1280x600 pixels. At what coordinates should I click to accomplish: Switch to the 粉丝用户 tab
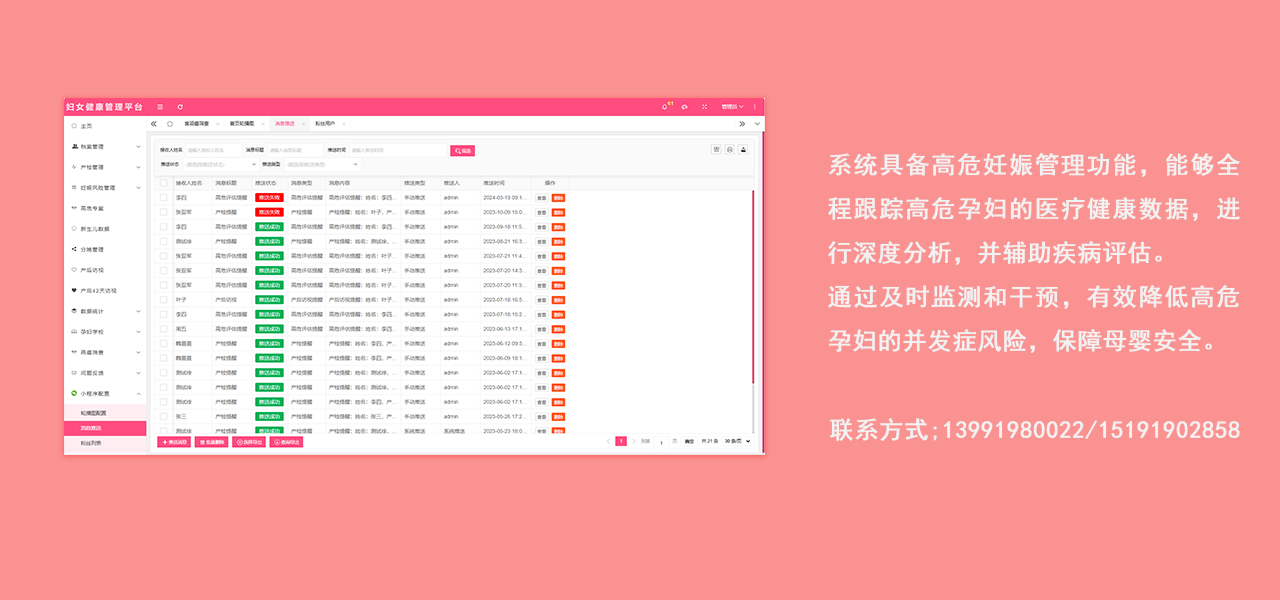pos(325,124)
